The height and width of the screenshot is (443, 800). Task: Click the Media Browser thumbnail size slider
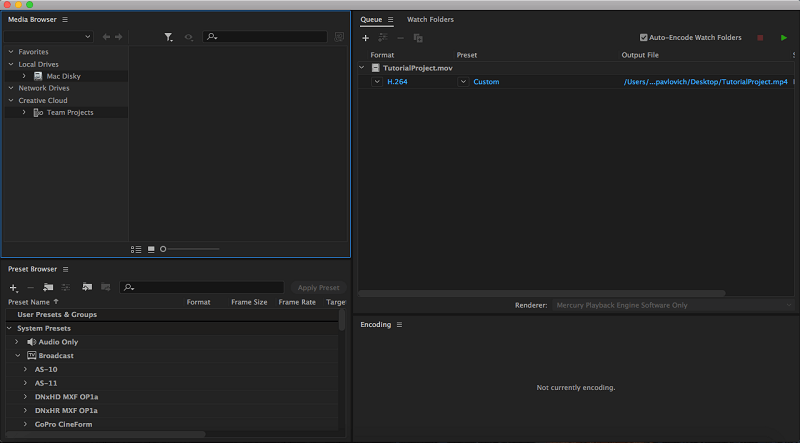(190, 249)
